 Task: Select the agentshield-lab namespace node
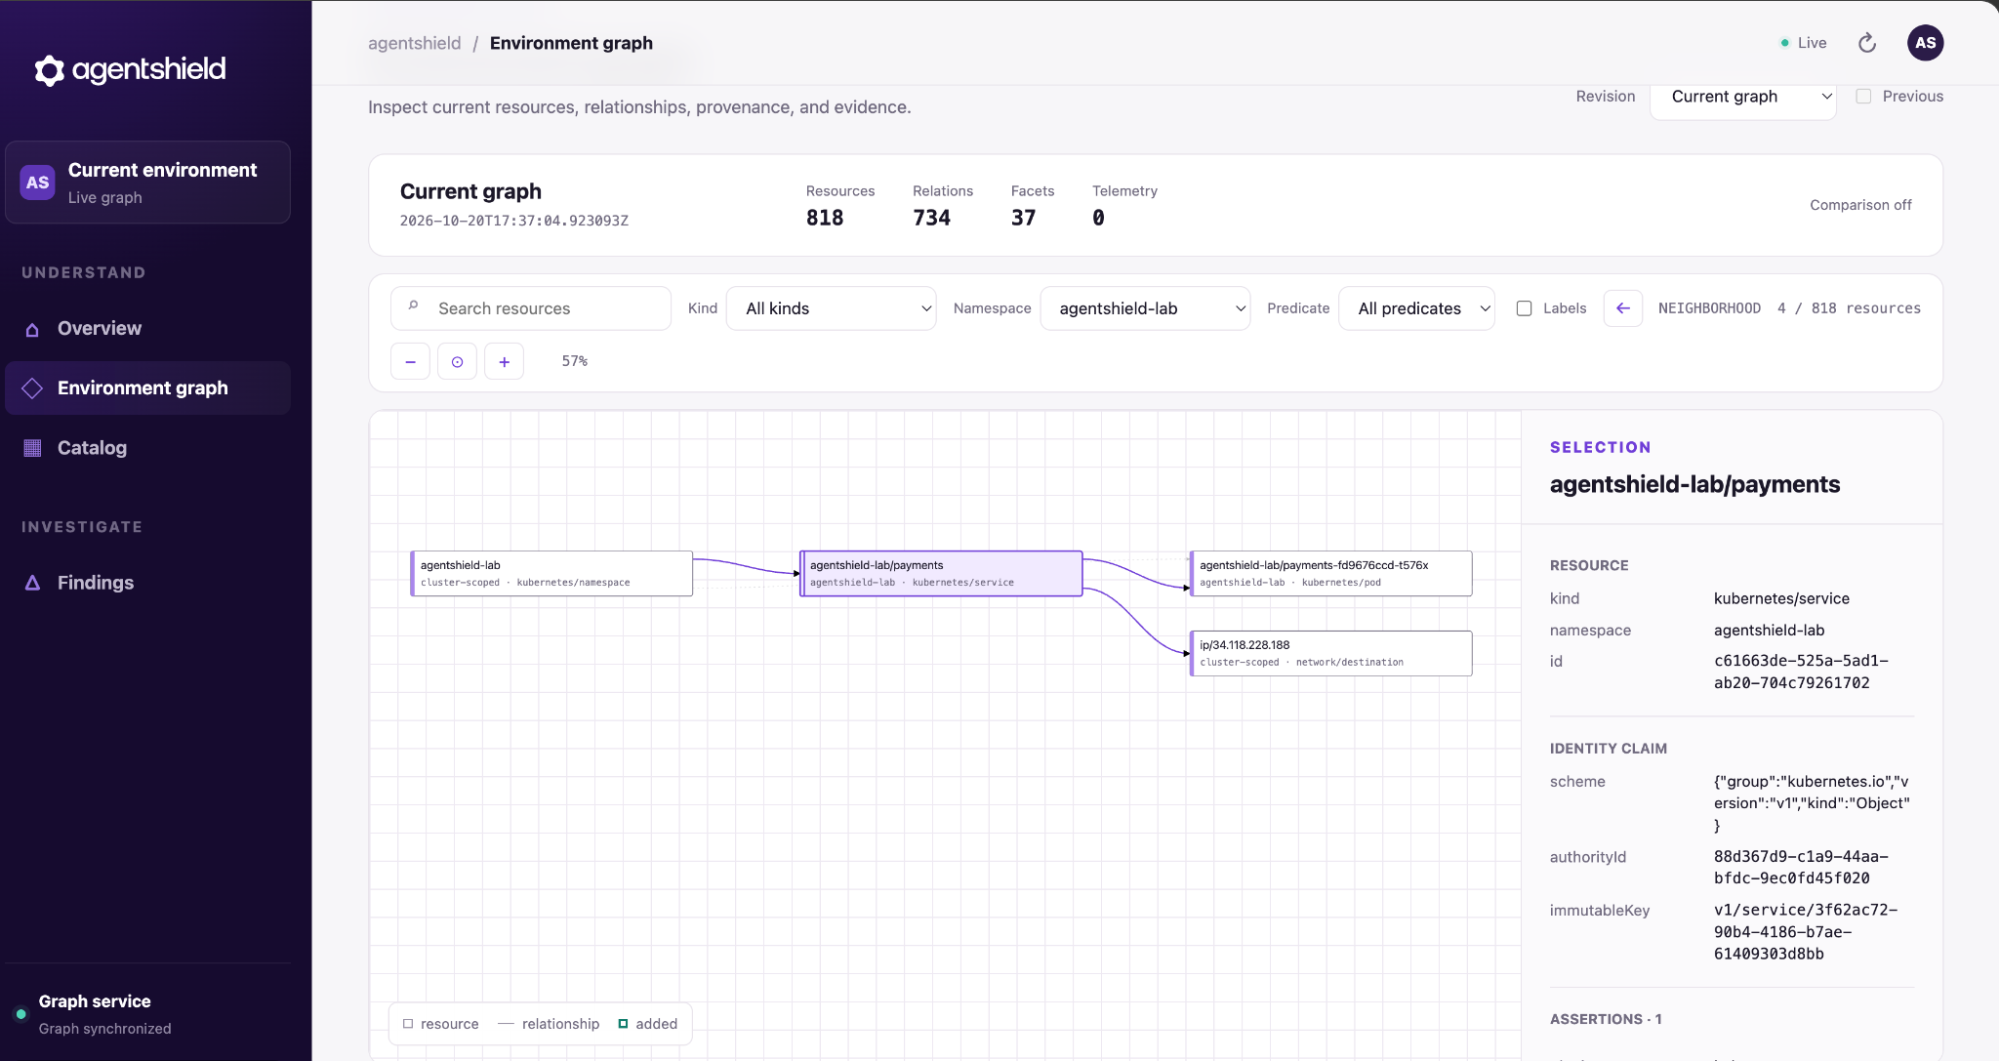[551, 573]
